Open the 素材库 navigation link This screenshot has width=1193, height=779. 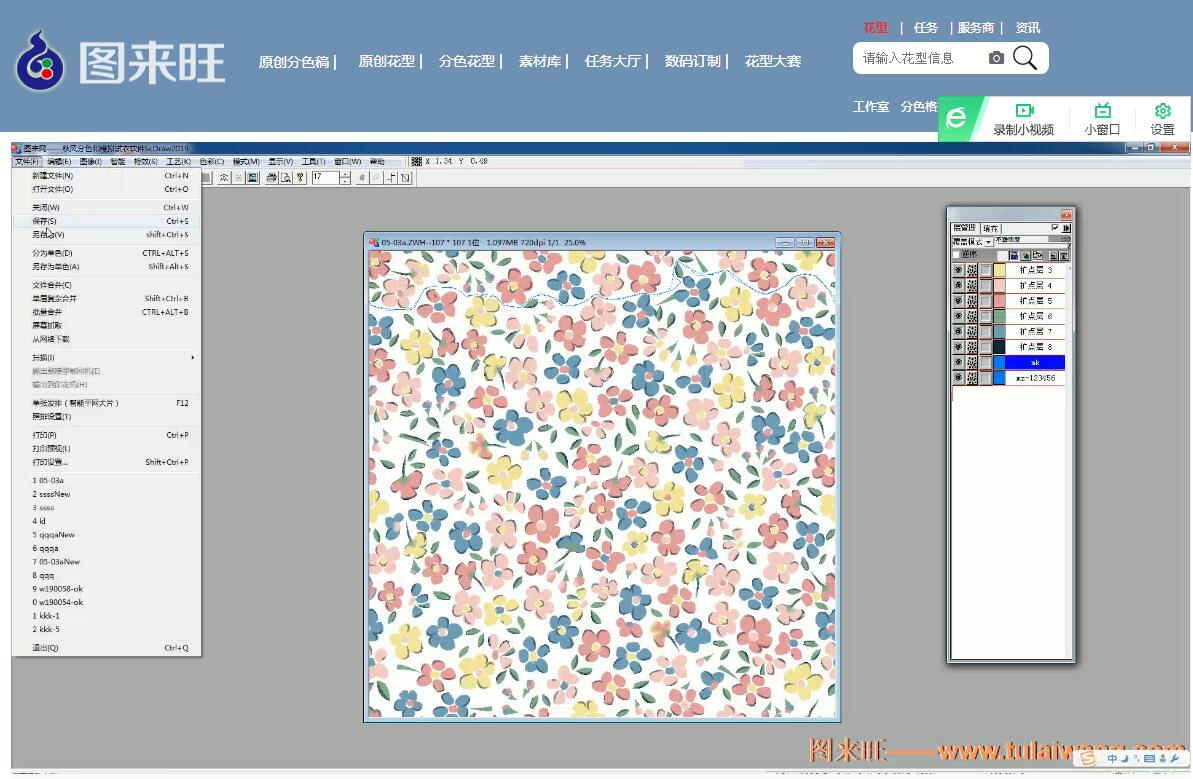click(x=539, y=61)
